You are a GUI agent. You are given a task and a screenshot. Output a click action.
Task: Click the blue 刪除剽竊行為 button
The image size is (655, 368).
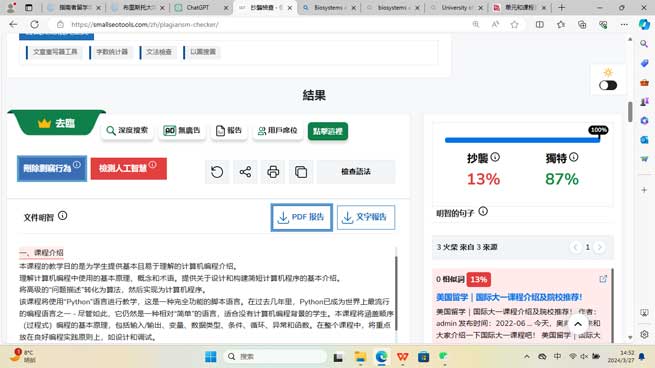coord(52,168)
